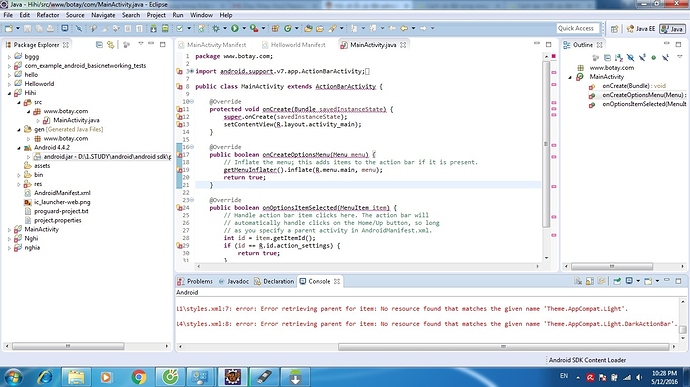Image resolution: width=690 pixels, height=387 pixels.
Task: Click the Windows Start button
Action: point(13,377)
